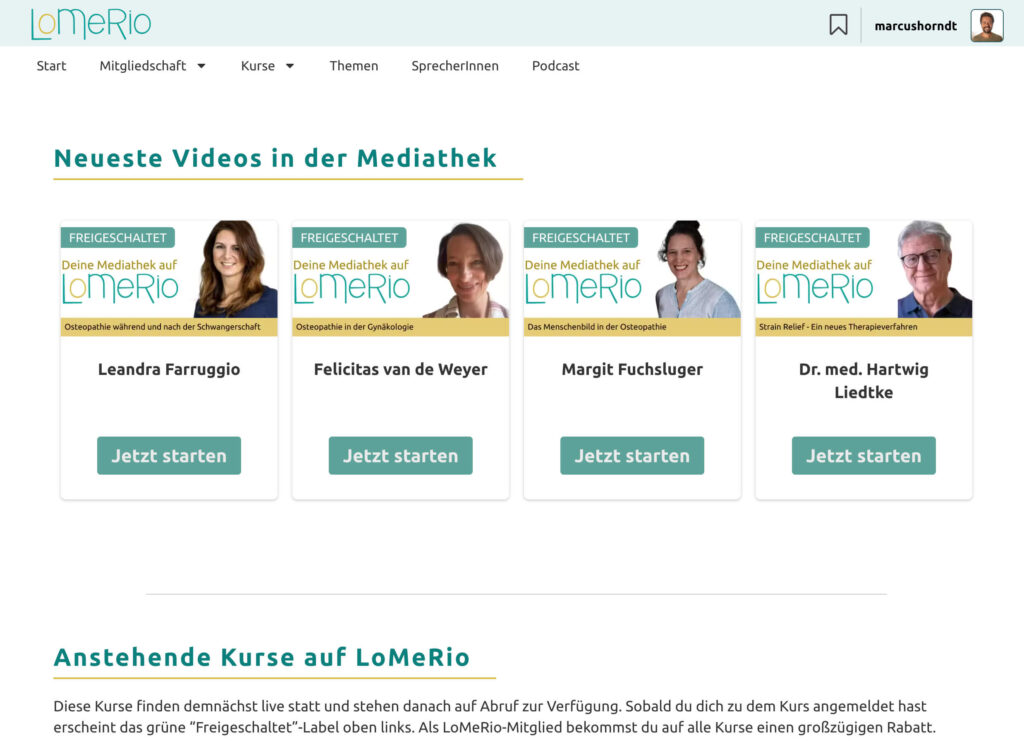
Task: Open the bookmarks icon in header
Action: tap(838, 25)
